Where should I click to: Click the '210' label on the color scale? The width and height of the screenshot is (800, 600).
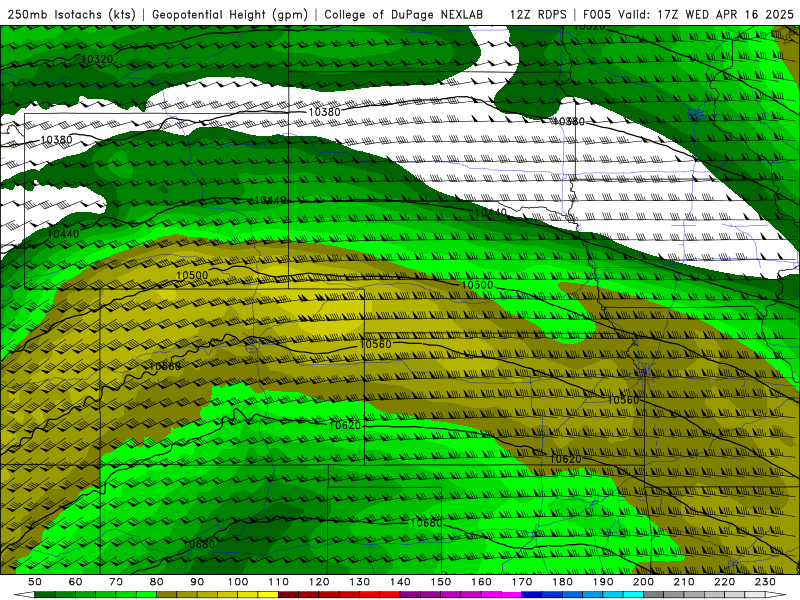684,582
